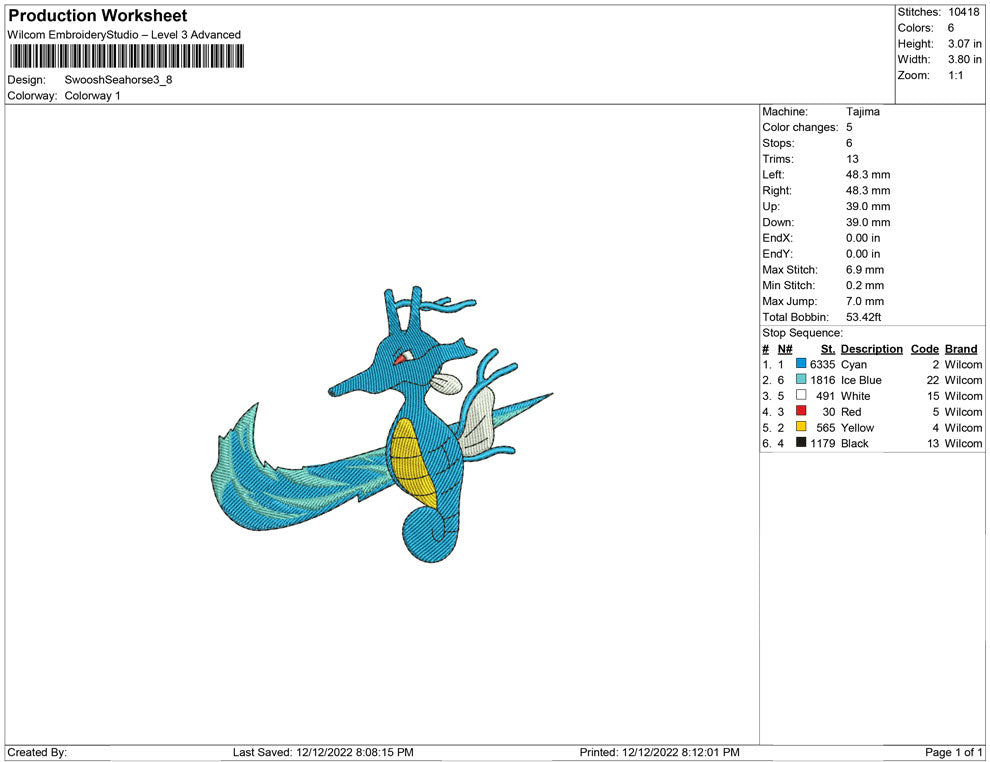Click the Code column header

pos(924,349)
